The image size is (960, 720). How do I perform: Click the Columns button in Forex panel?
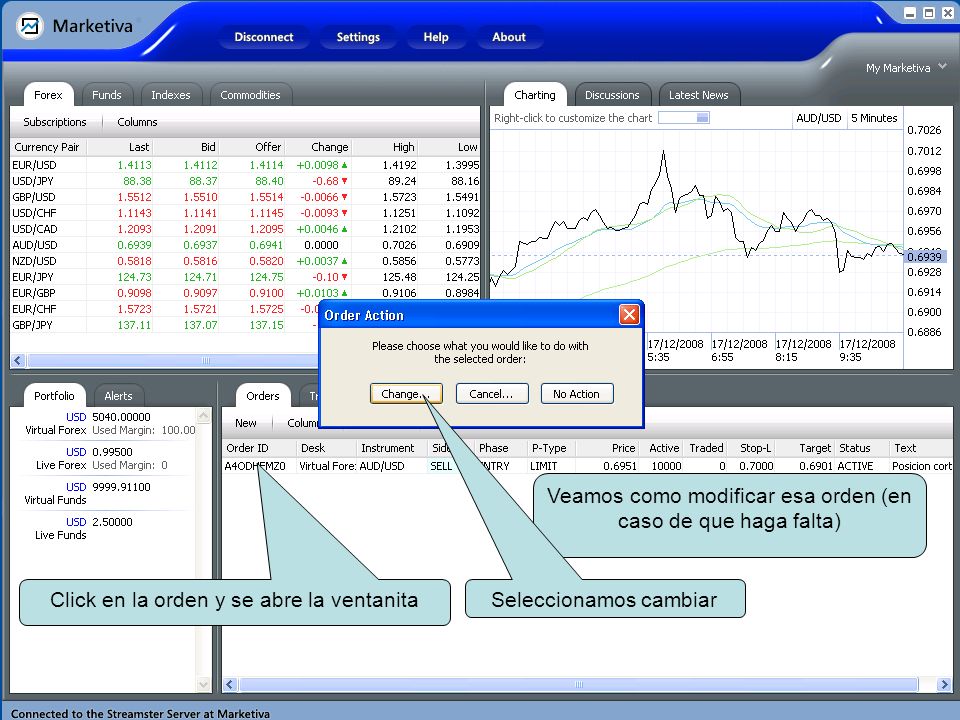click(x=137, y=122)
